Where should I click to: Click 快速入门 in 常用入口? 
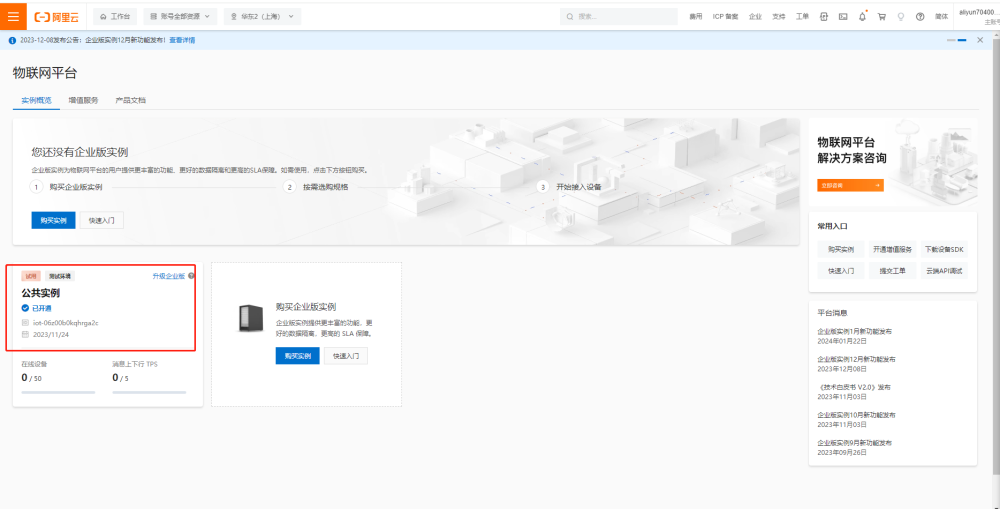coord(841,270)
